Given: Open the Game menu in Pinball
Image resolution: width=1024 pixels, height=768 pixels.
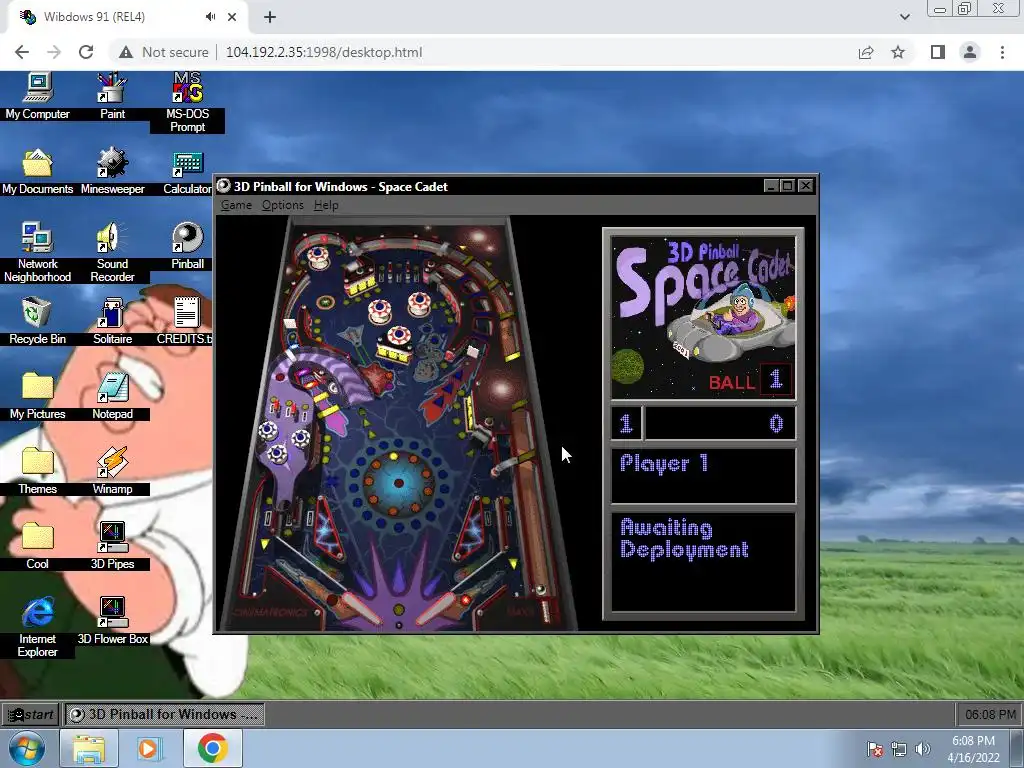Looking at the screenshot, I should (x=236, y=205).
